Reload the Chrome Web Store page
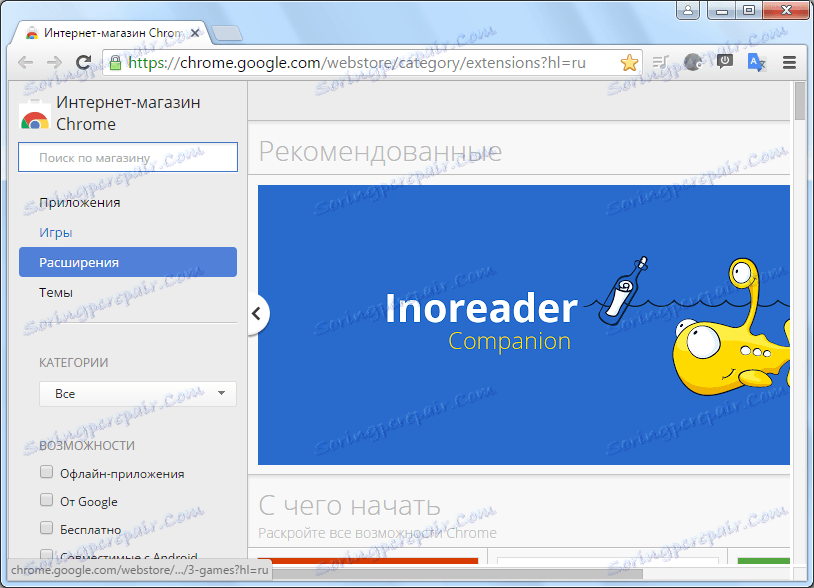 [x=83, y=63]
